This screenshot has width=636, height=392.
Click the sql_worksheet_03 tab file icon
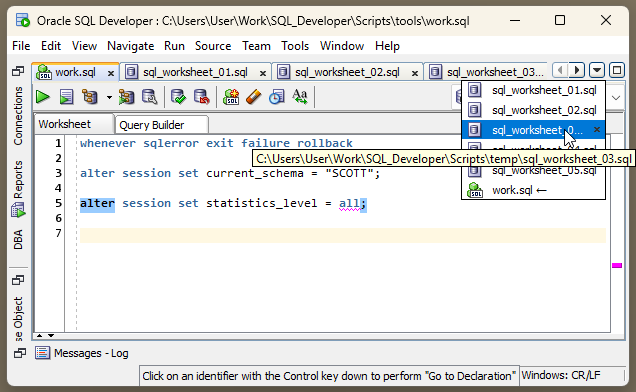pos(435,72)
